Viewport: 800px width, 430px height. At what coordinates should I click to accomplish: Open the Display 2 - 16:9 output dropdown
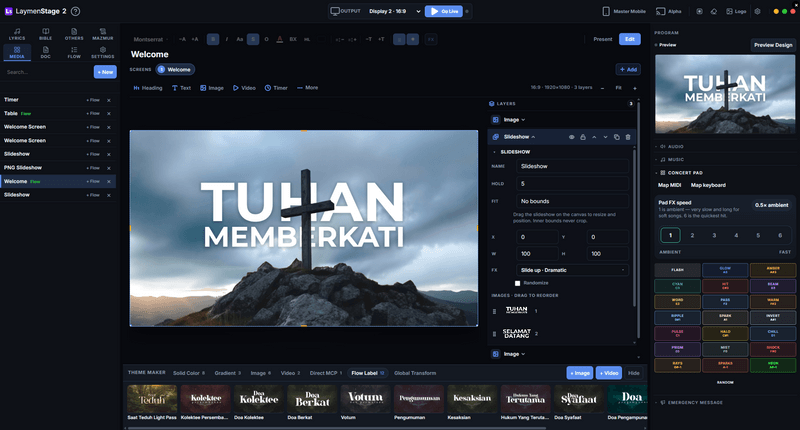click(x=394, y=11)
